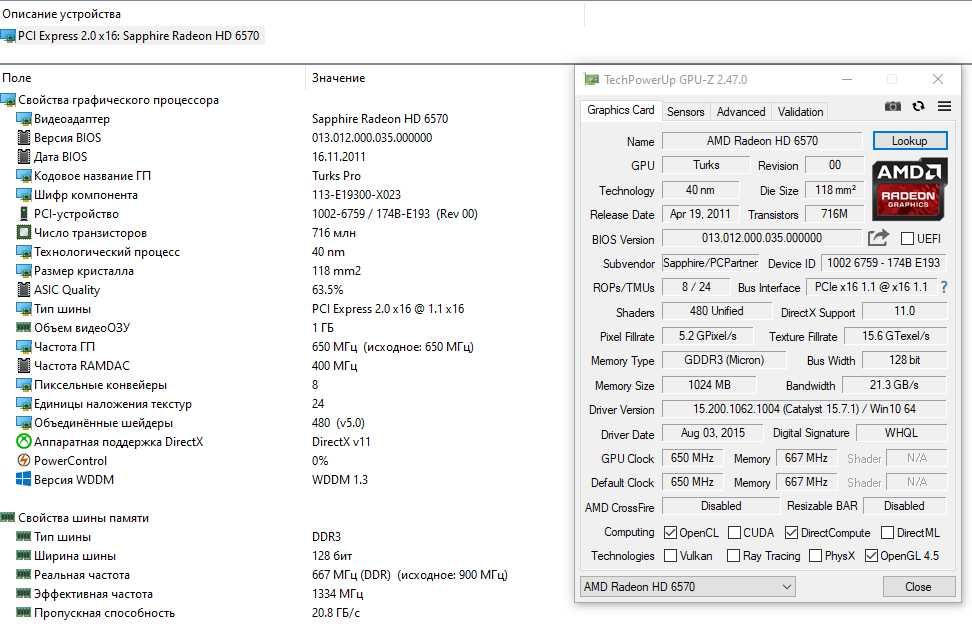Click icon beside Число транзисторов
972x636 pixels.
(x=24, y=232)
